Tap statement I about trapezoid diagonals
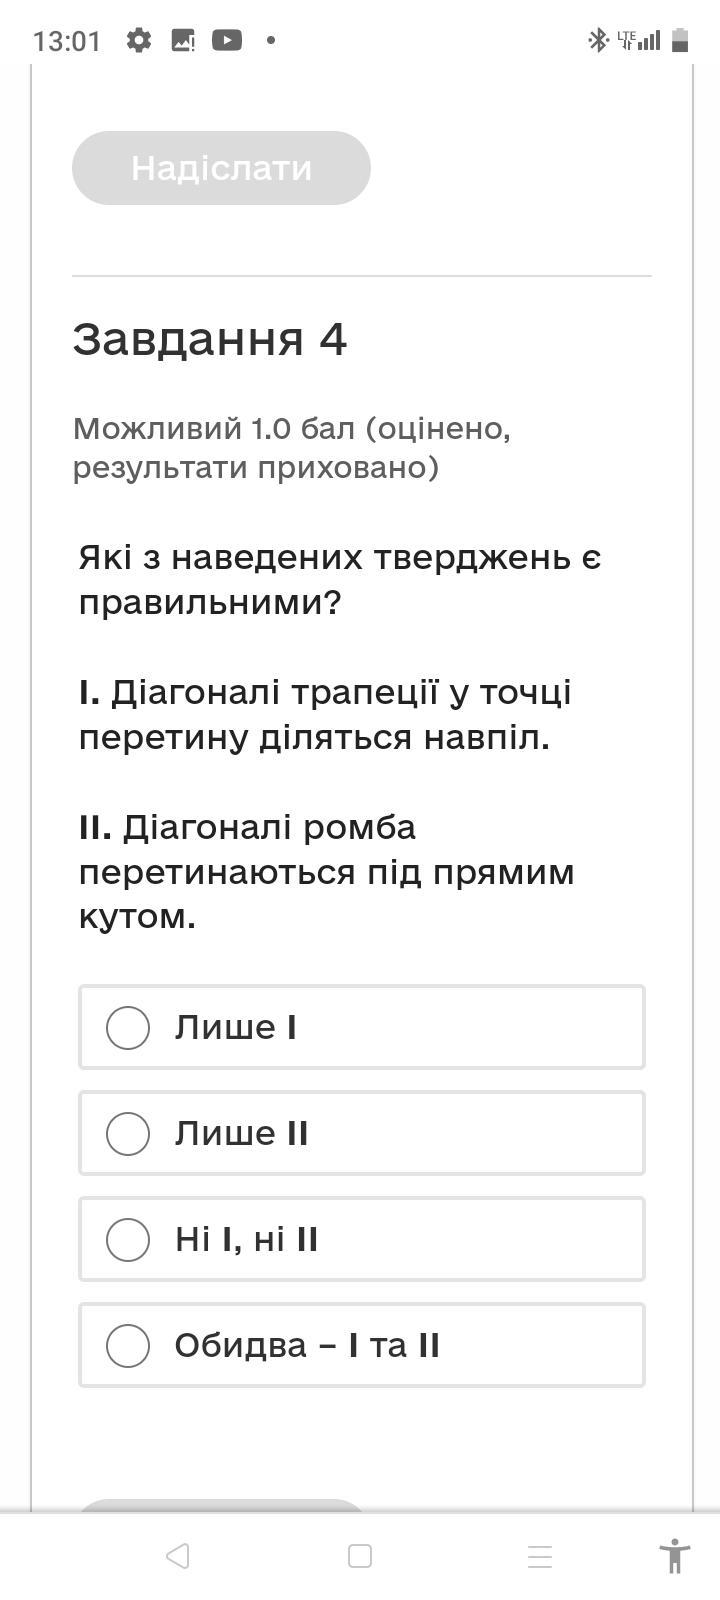Image resolution: width=720 pixels, height=1600 pixels. [325, 715]
